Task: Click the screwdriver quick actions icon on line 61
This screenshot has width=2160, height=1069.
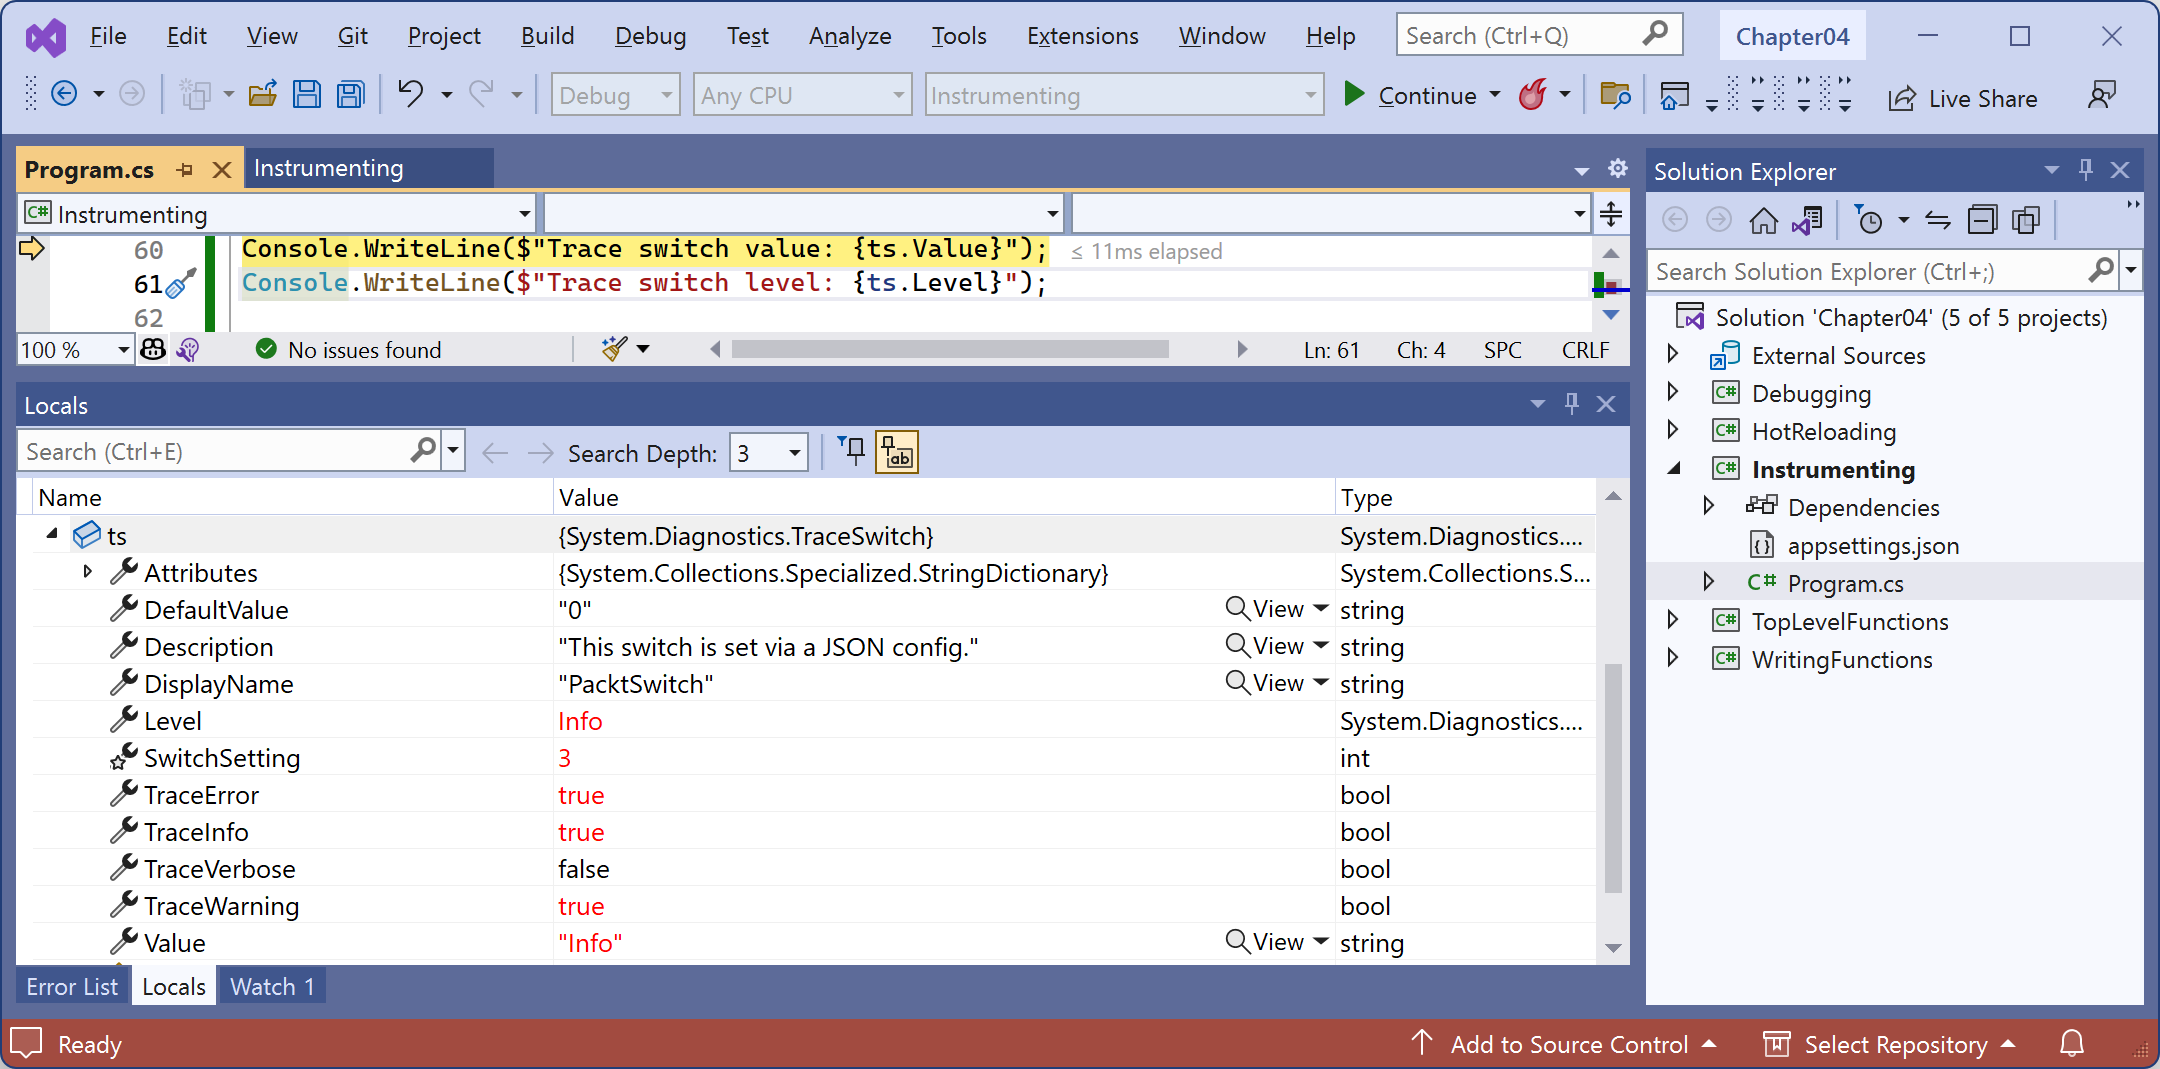Action: [180, 284]
